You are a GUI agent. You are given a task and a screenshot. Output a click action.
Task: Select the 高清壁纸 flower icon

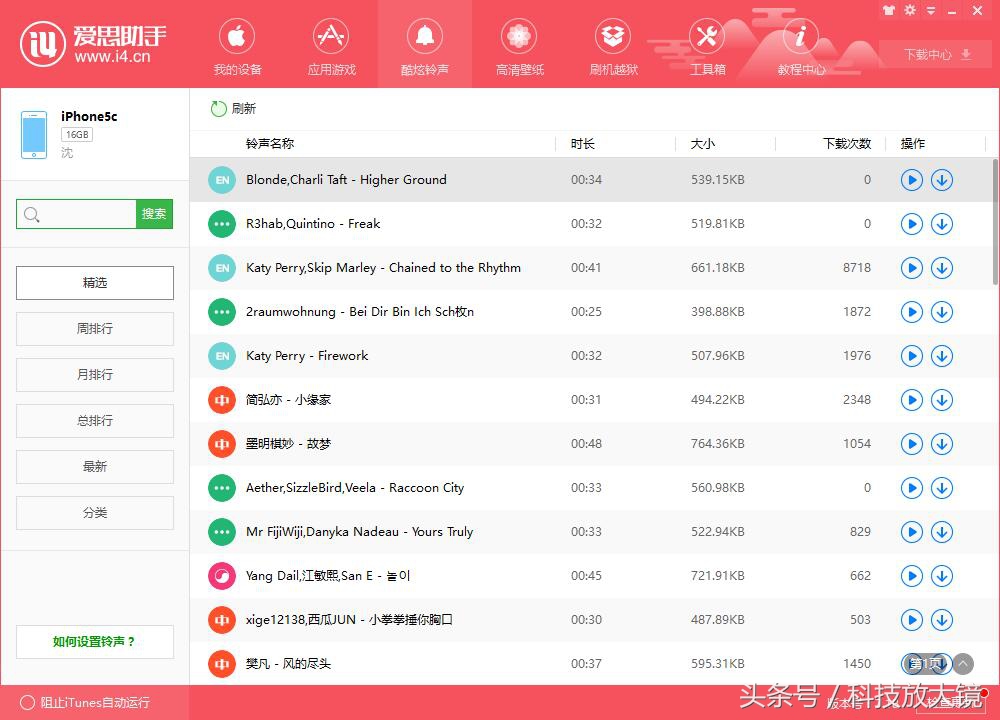(x=519, y=38)
